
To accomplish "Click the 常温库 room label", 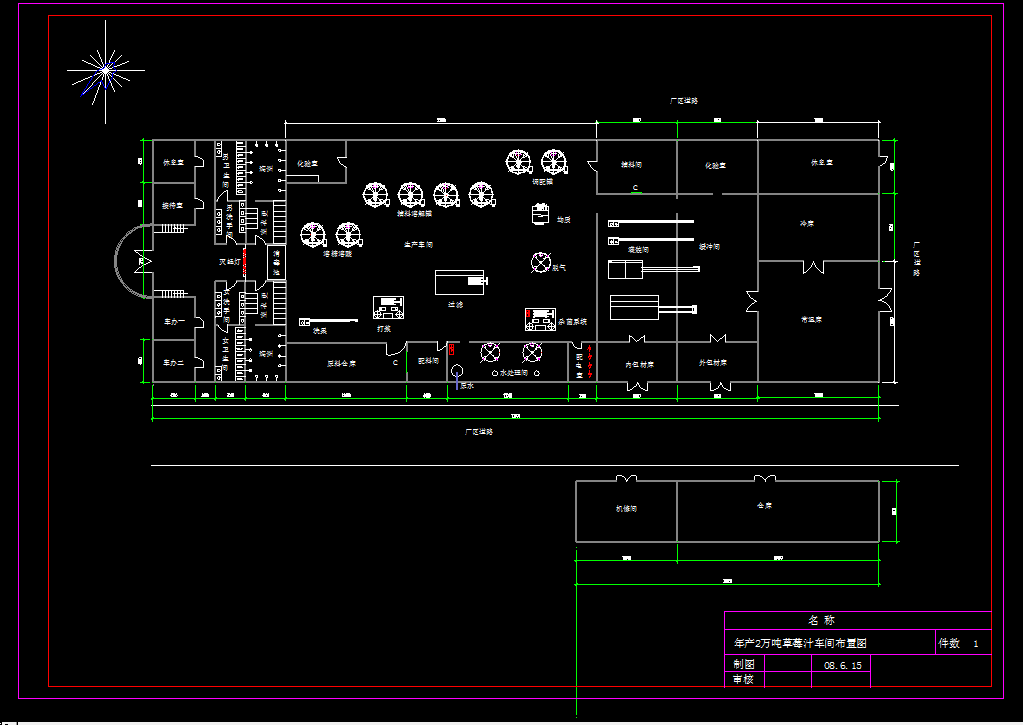I will 811,319.
